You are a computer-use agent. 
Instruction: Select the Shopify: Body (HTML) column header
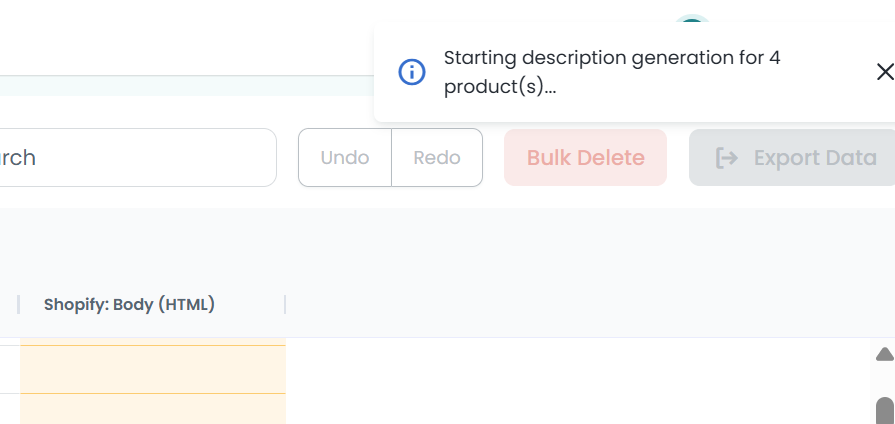(129, 304)
